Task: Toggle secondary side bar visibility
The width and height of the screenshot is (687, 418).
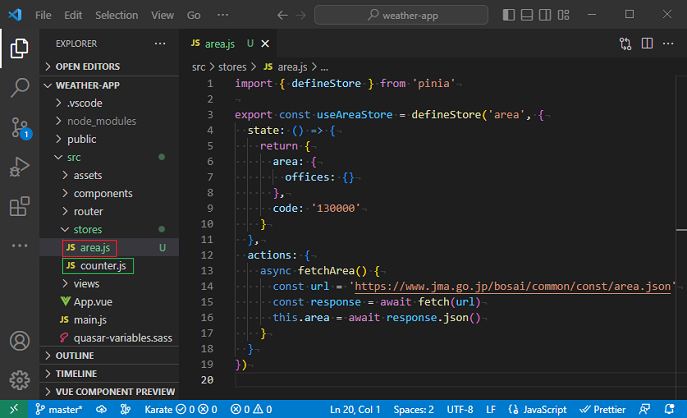Action: [x=545, y=15]
